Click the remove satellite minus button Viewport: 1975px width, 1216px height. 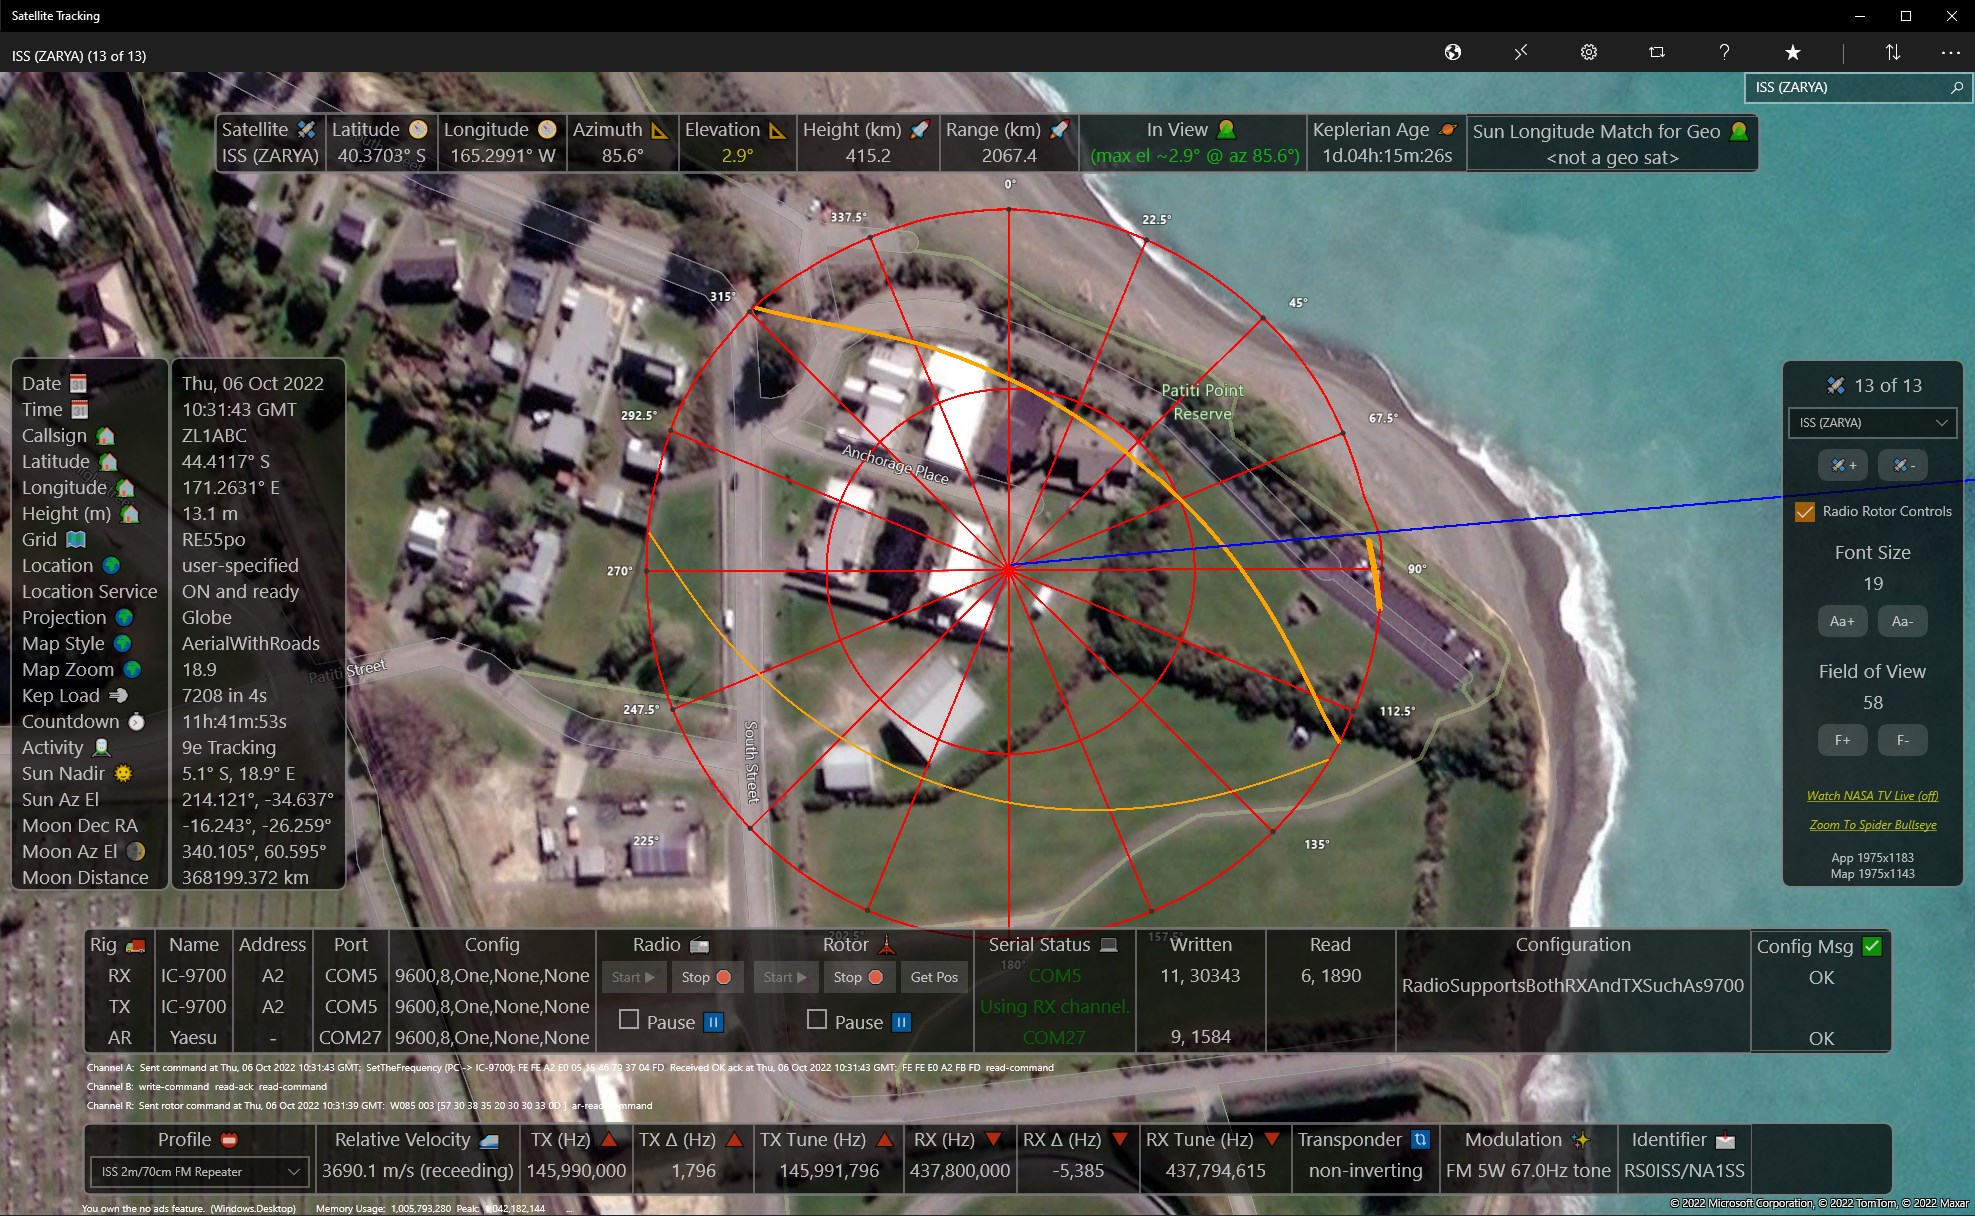(x=1903, y=465)
